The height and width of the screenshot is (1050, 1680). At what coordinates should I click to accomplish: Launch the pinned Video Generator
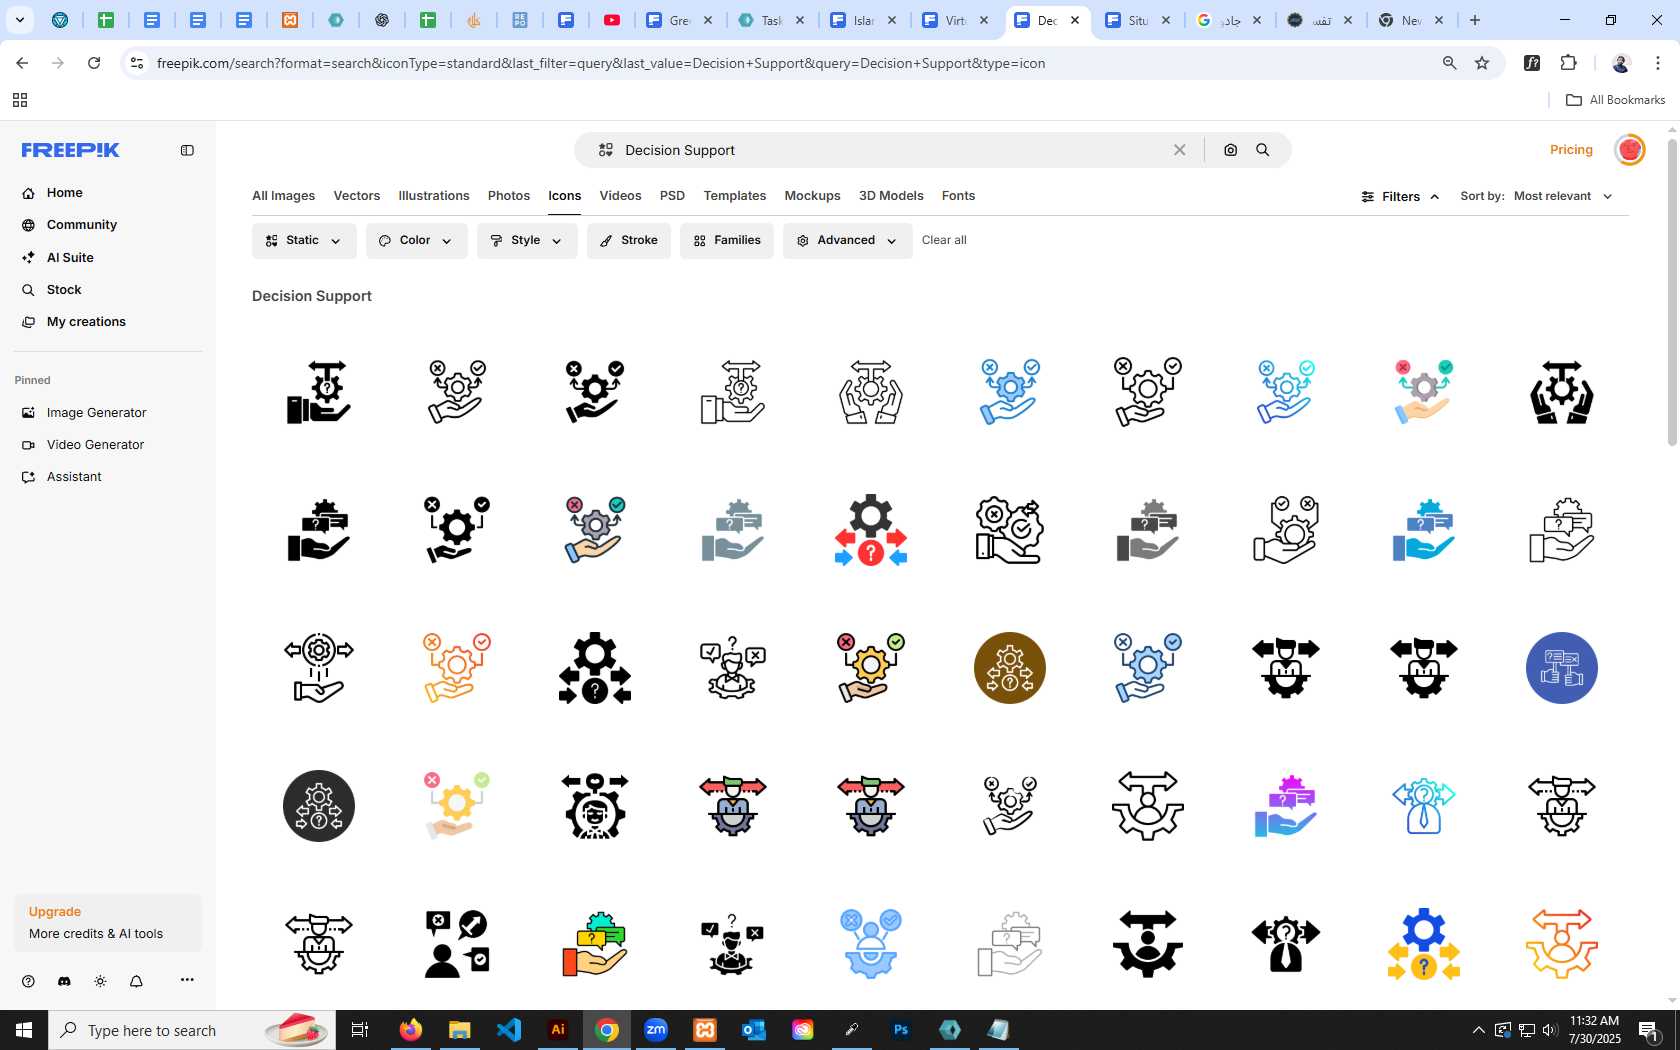point(95,445)
